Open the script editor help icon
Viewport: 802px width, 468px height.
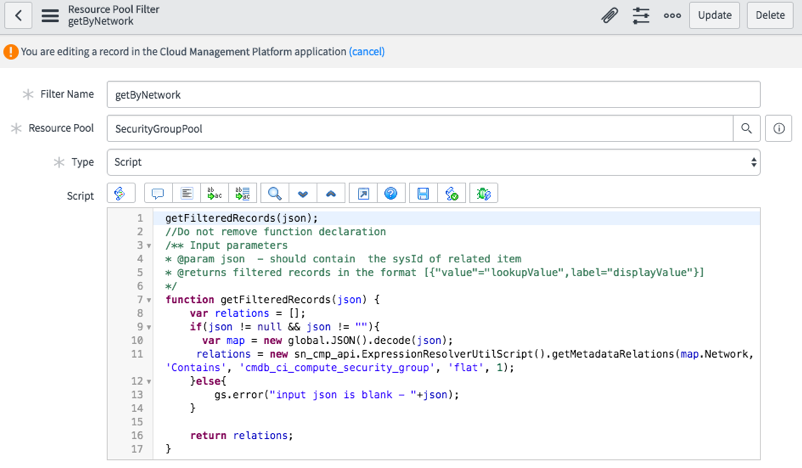[391, 193]
